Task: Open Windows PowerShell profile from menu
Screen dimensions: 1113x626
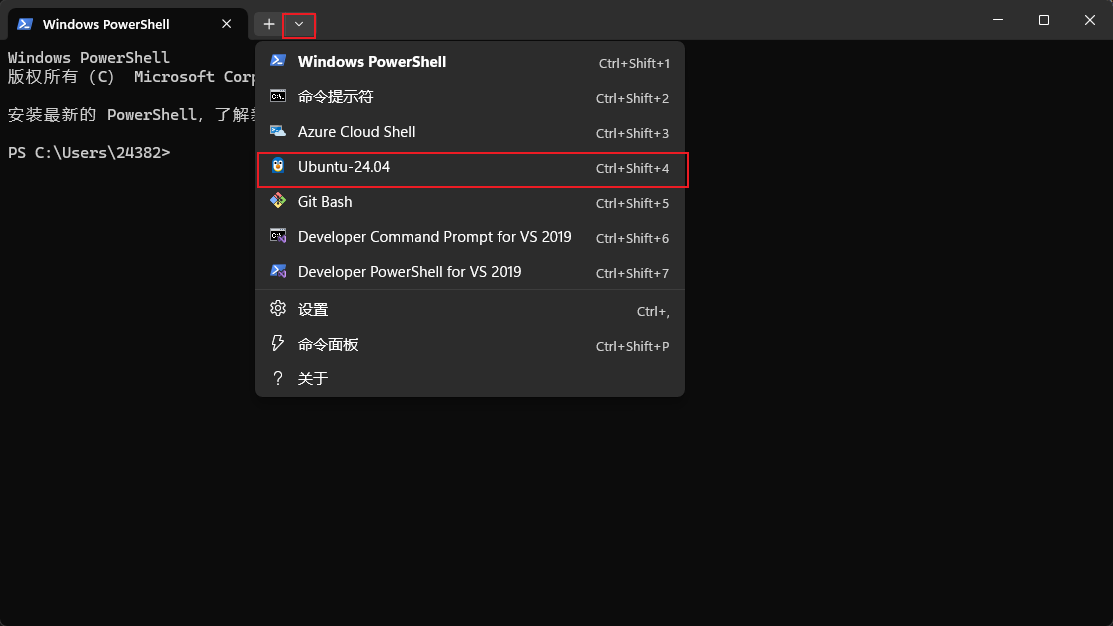Action: [470, 62]
